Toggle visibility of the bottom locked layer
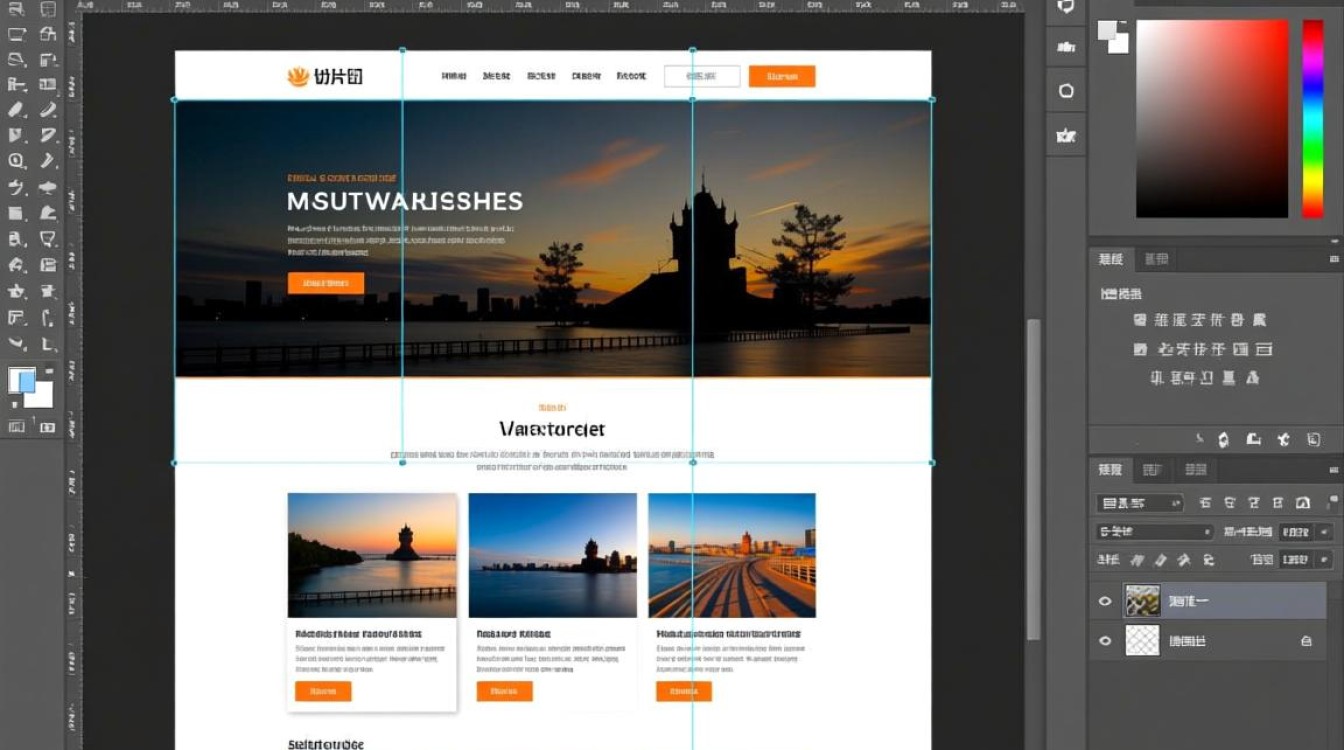The width and height of the screenshot is (1344, 750). pyautogui.click(x=1105, y=640)
